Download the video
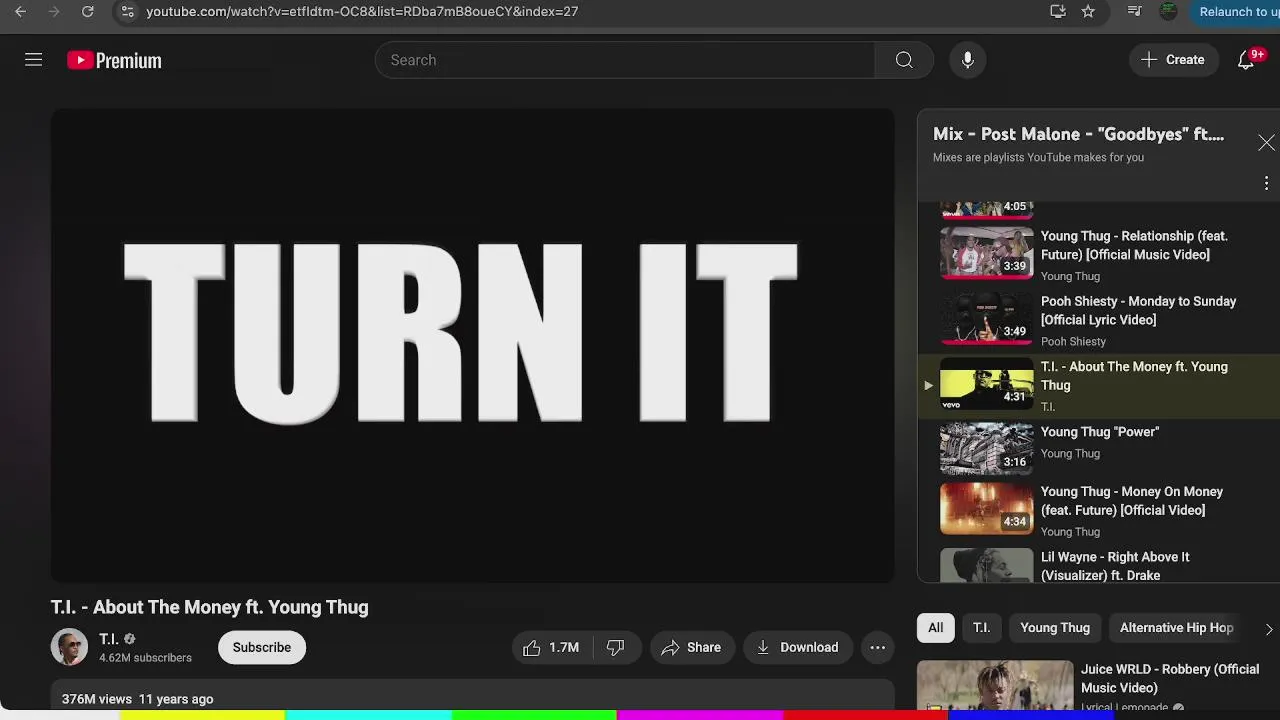Screen dimensions: 1280x720 coord(798,647)
